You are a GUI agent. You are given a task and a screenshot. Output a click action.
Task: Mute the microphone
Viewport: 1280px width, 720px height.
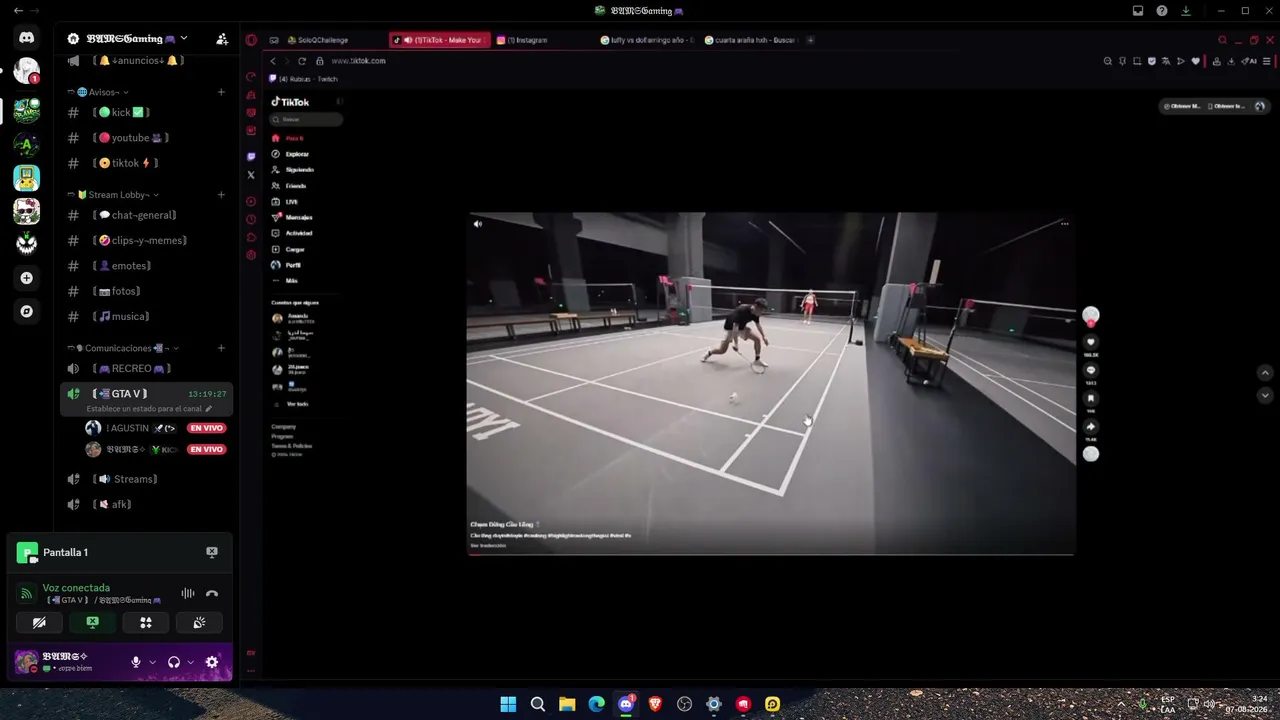[x=136, y=662]
